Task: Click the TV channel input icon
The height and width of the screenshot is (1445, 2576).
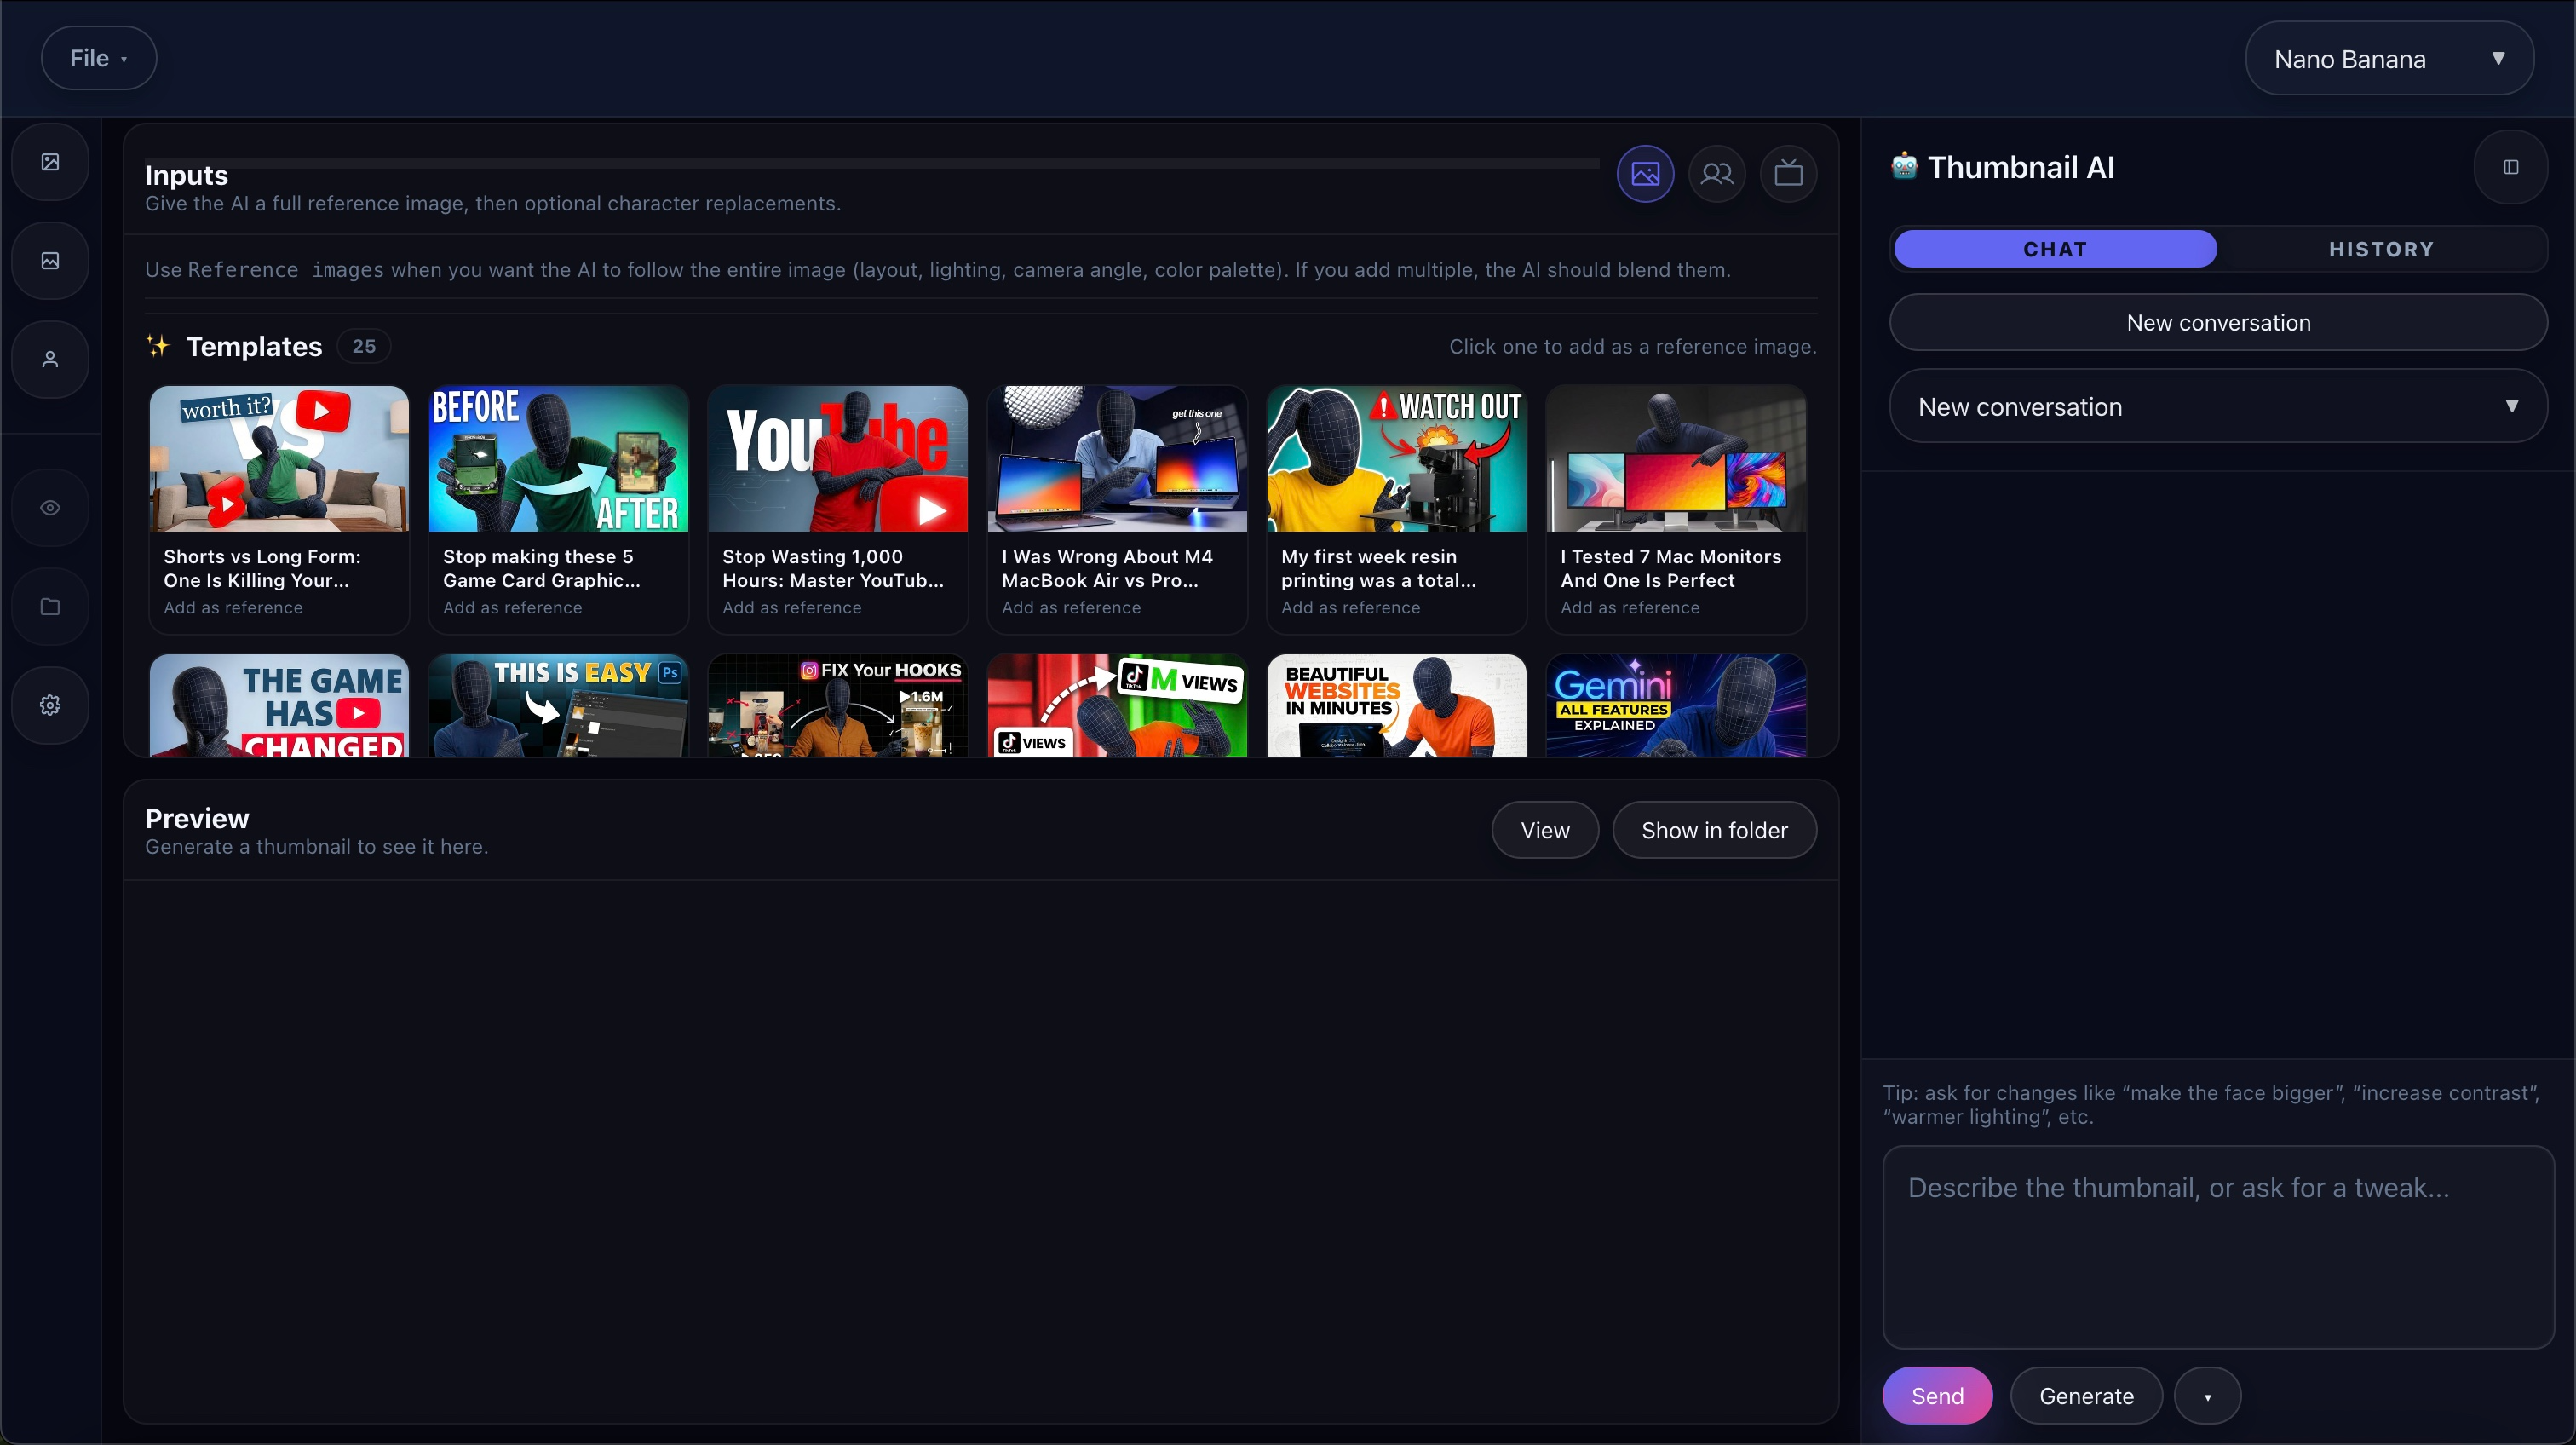Action: [x=1789, y=173]
